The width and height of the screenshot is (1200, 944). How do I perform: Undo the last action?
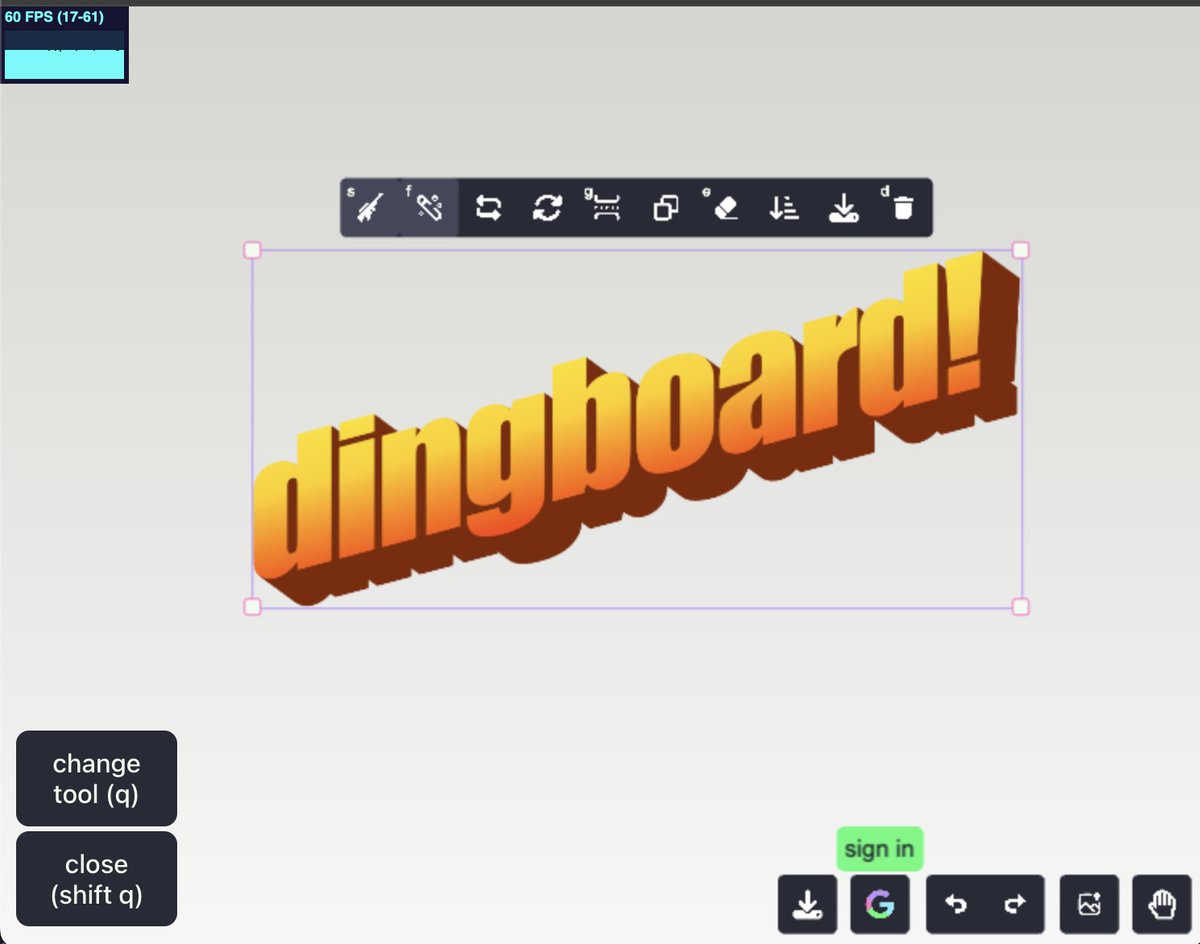tap(956, 905)
